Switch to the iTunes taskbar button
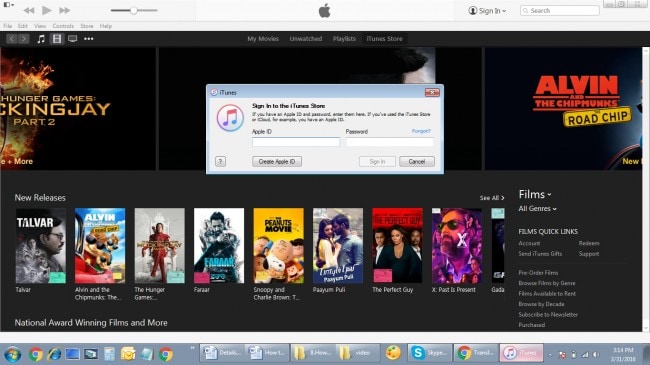 coord(521,353)
